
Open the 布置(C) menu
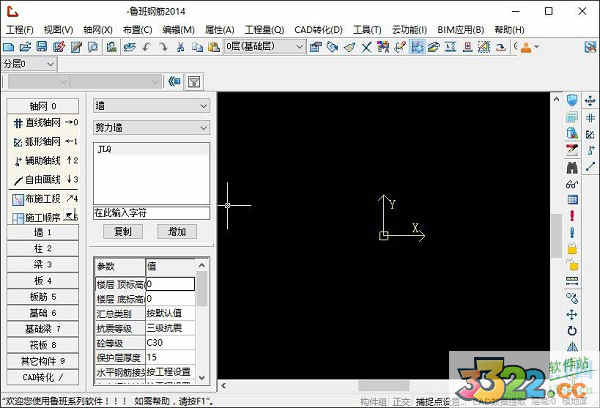(x=137, y=30)
